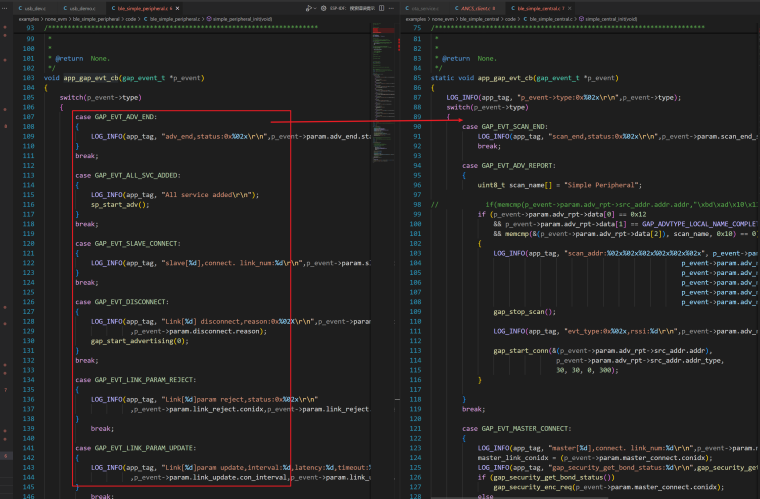
Task: Close the ble_simple_central.c tab
Action: coord(570,8)
